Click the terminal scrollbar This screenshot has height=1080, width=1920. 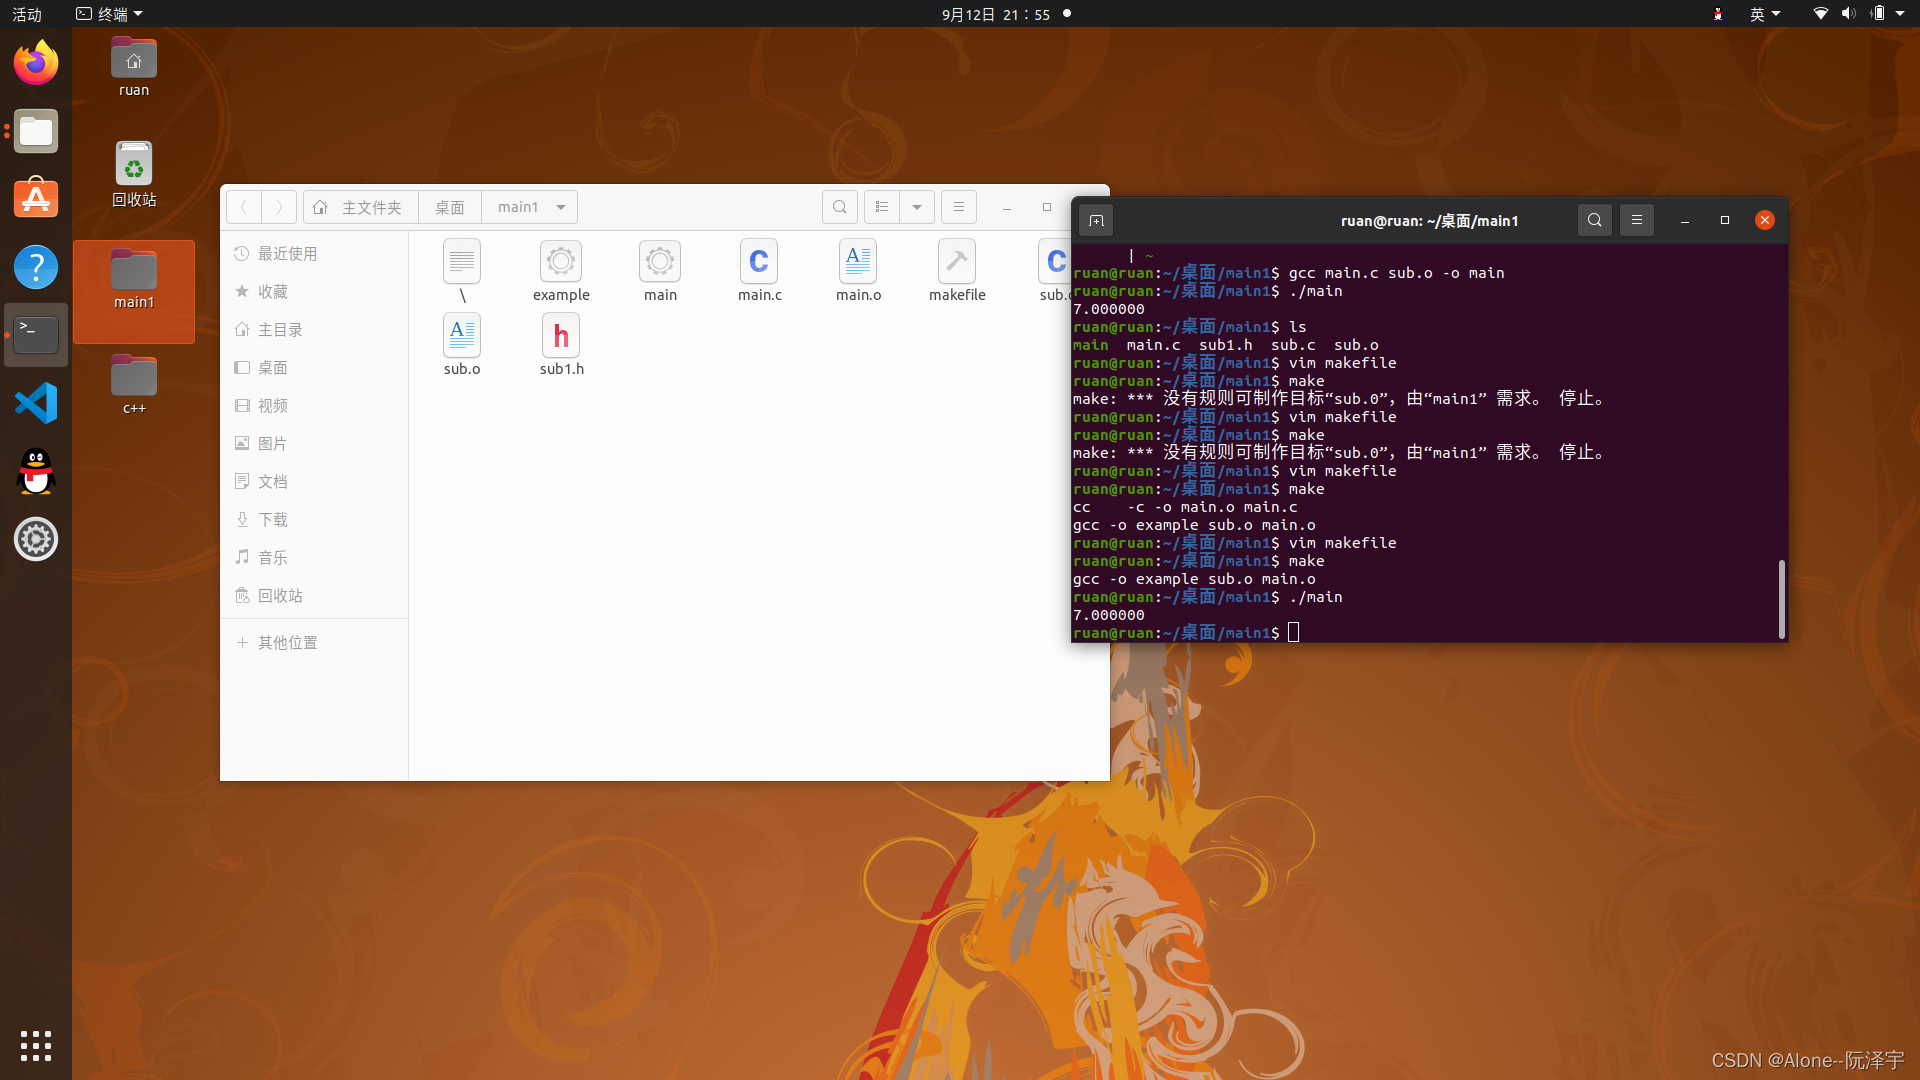tap(1781, 598)
